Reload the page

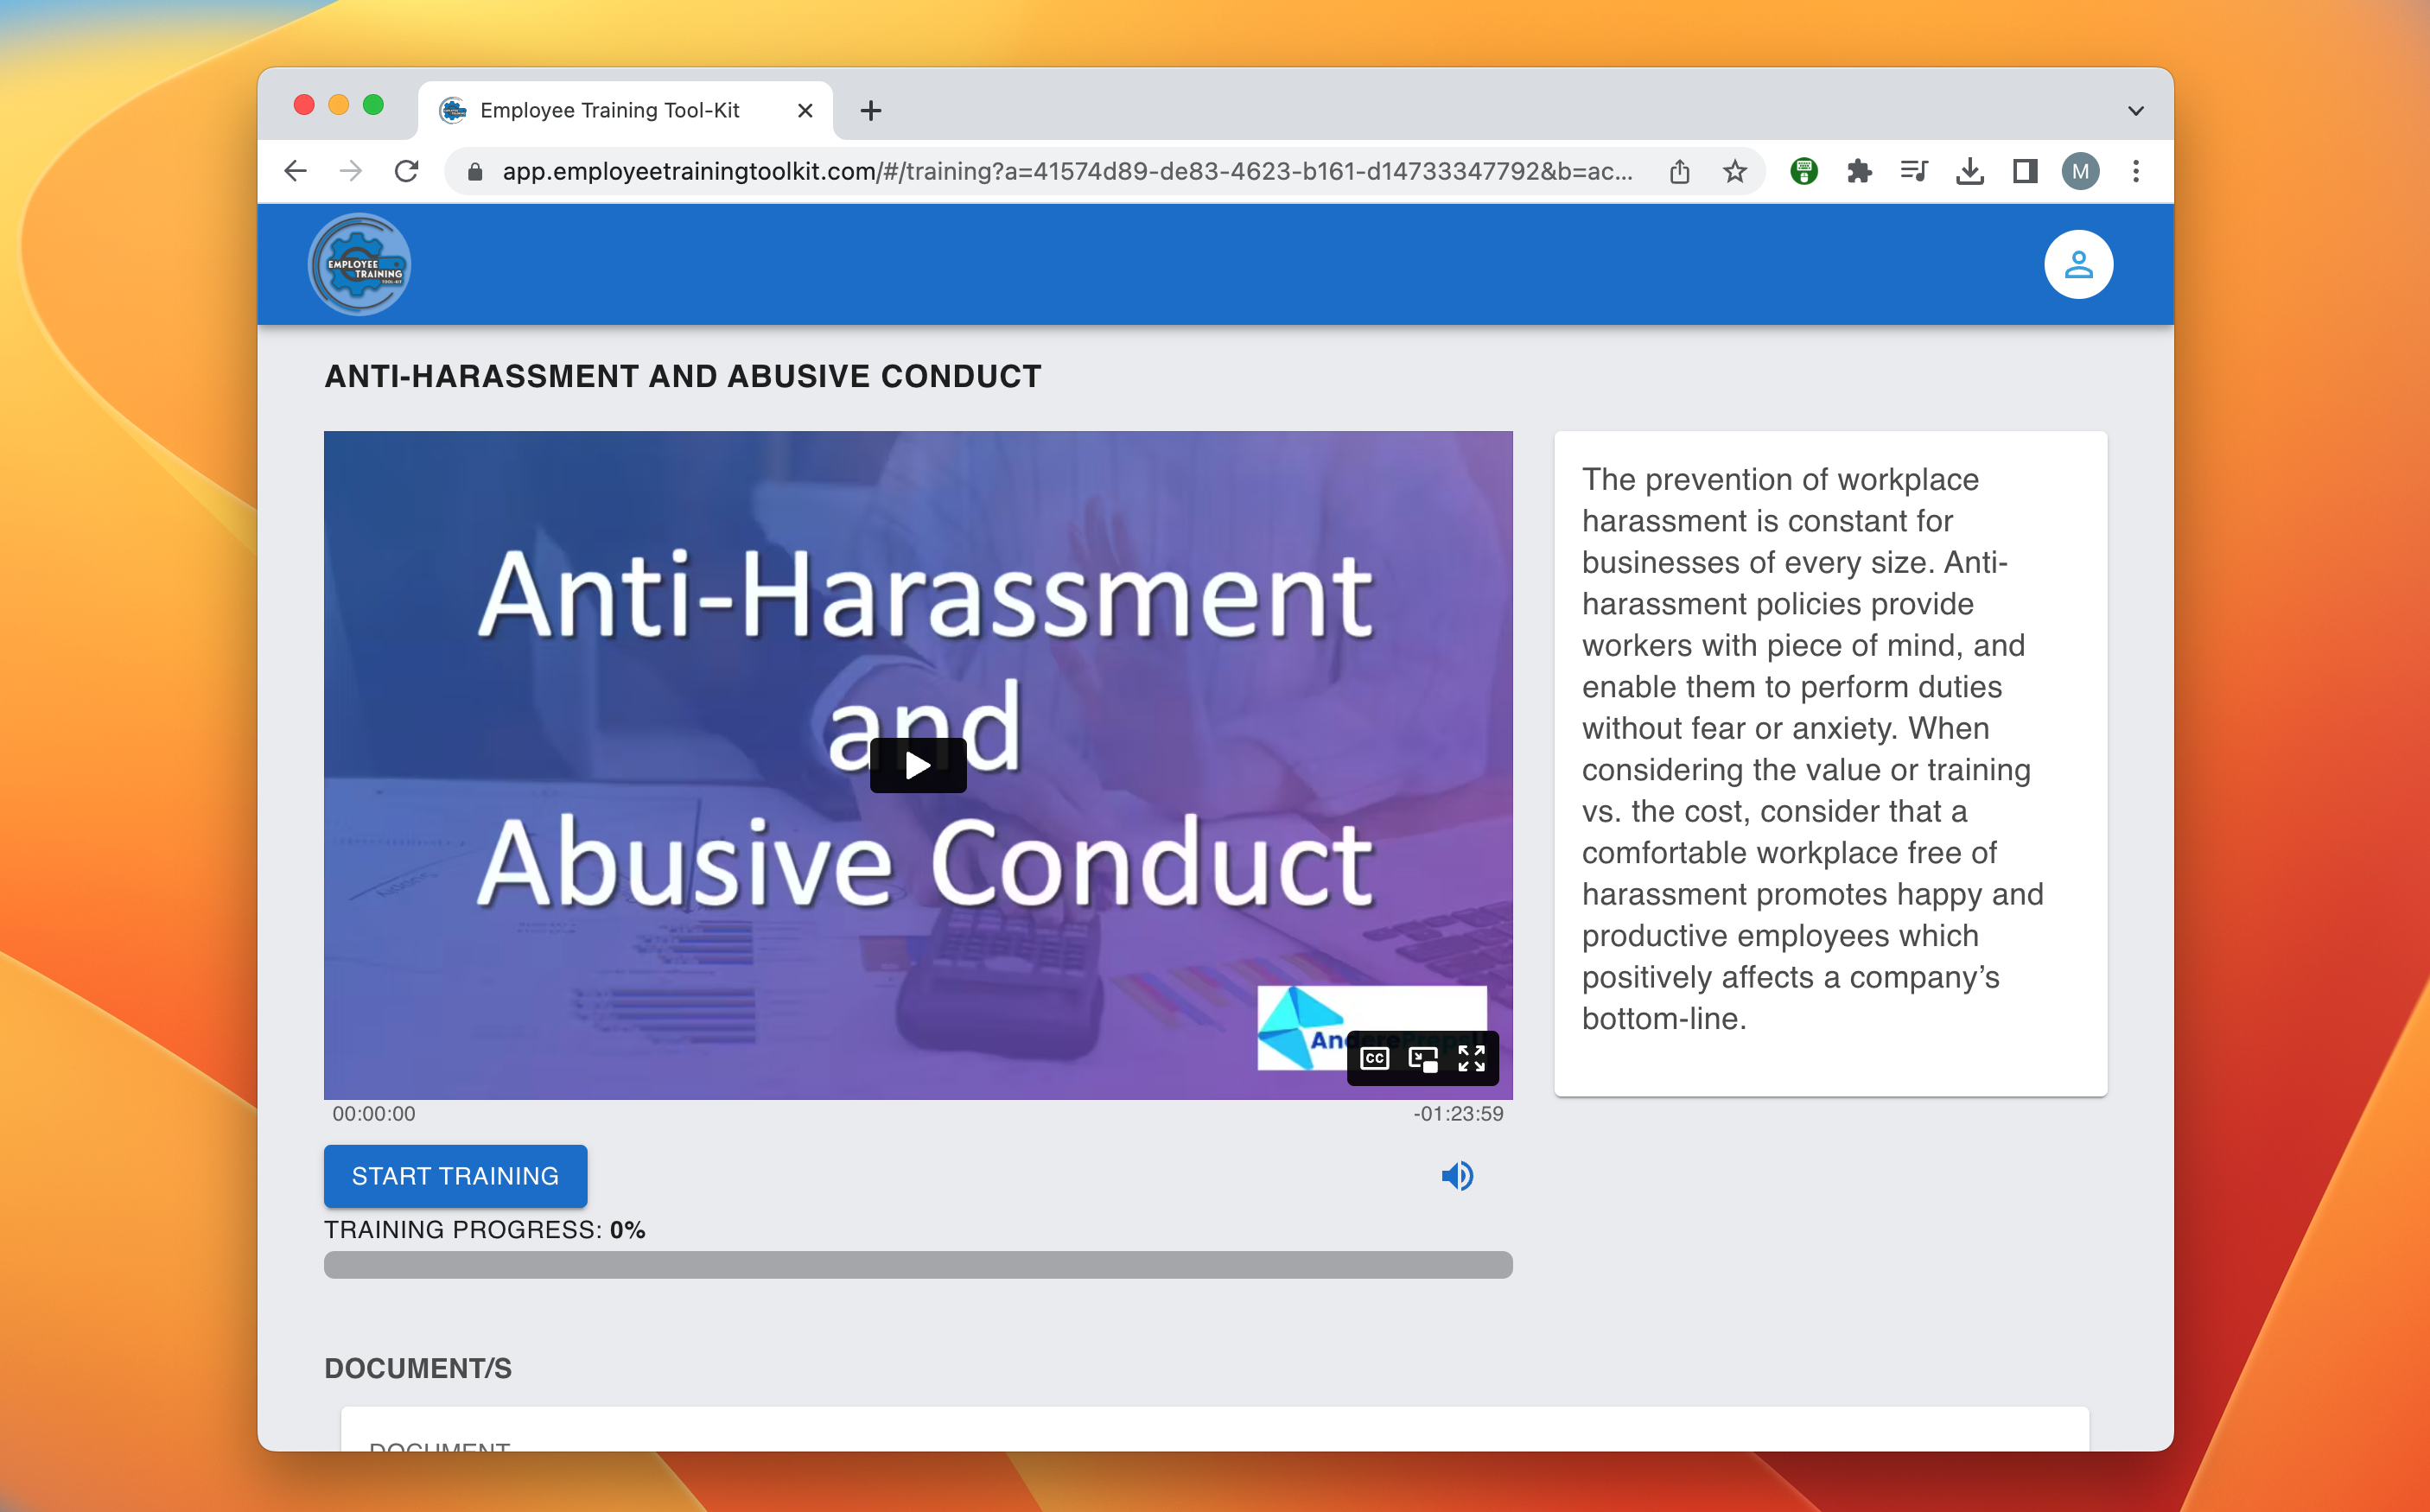[x=406, y=171]
